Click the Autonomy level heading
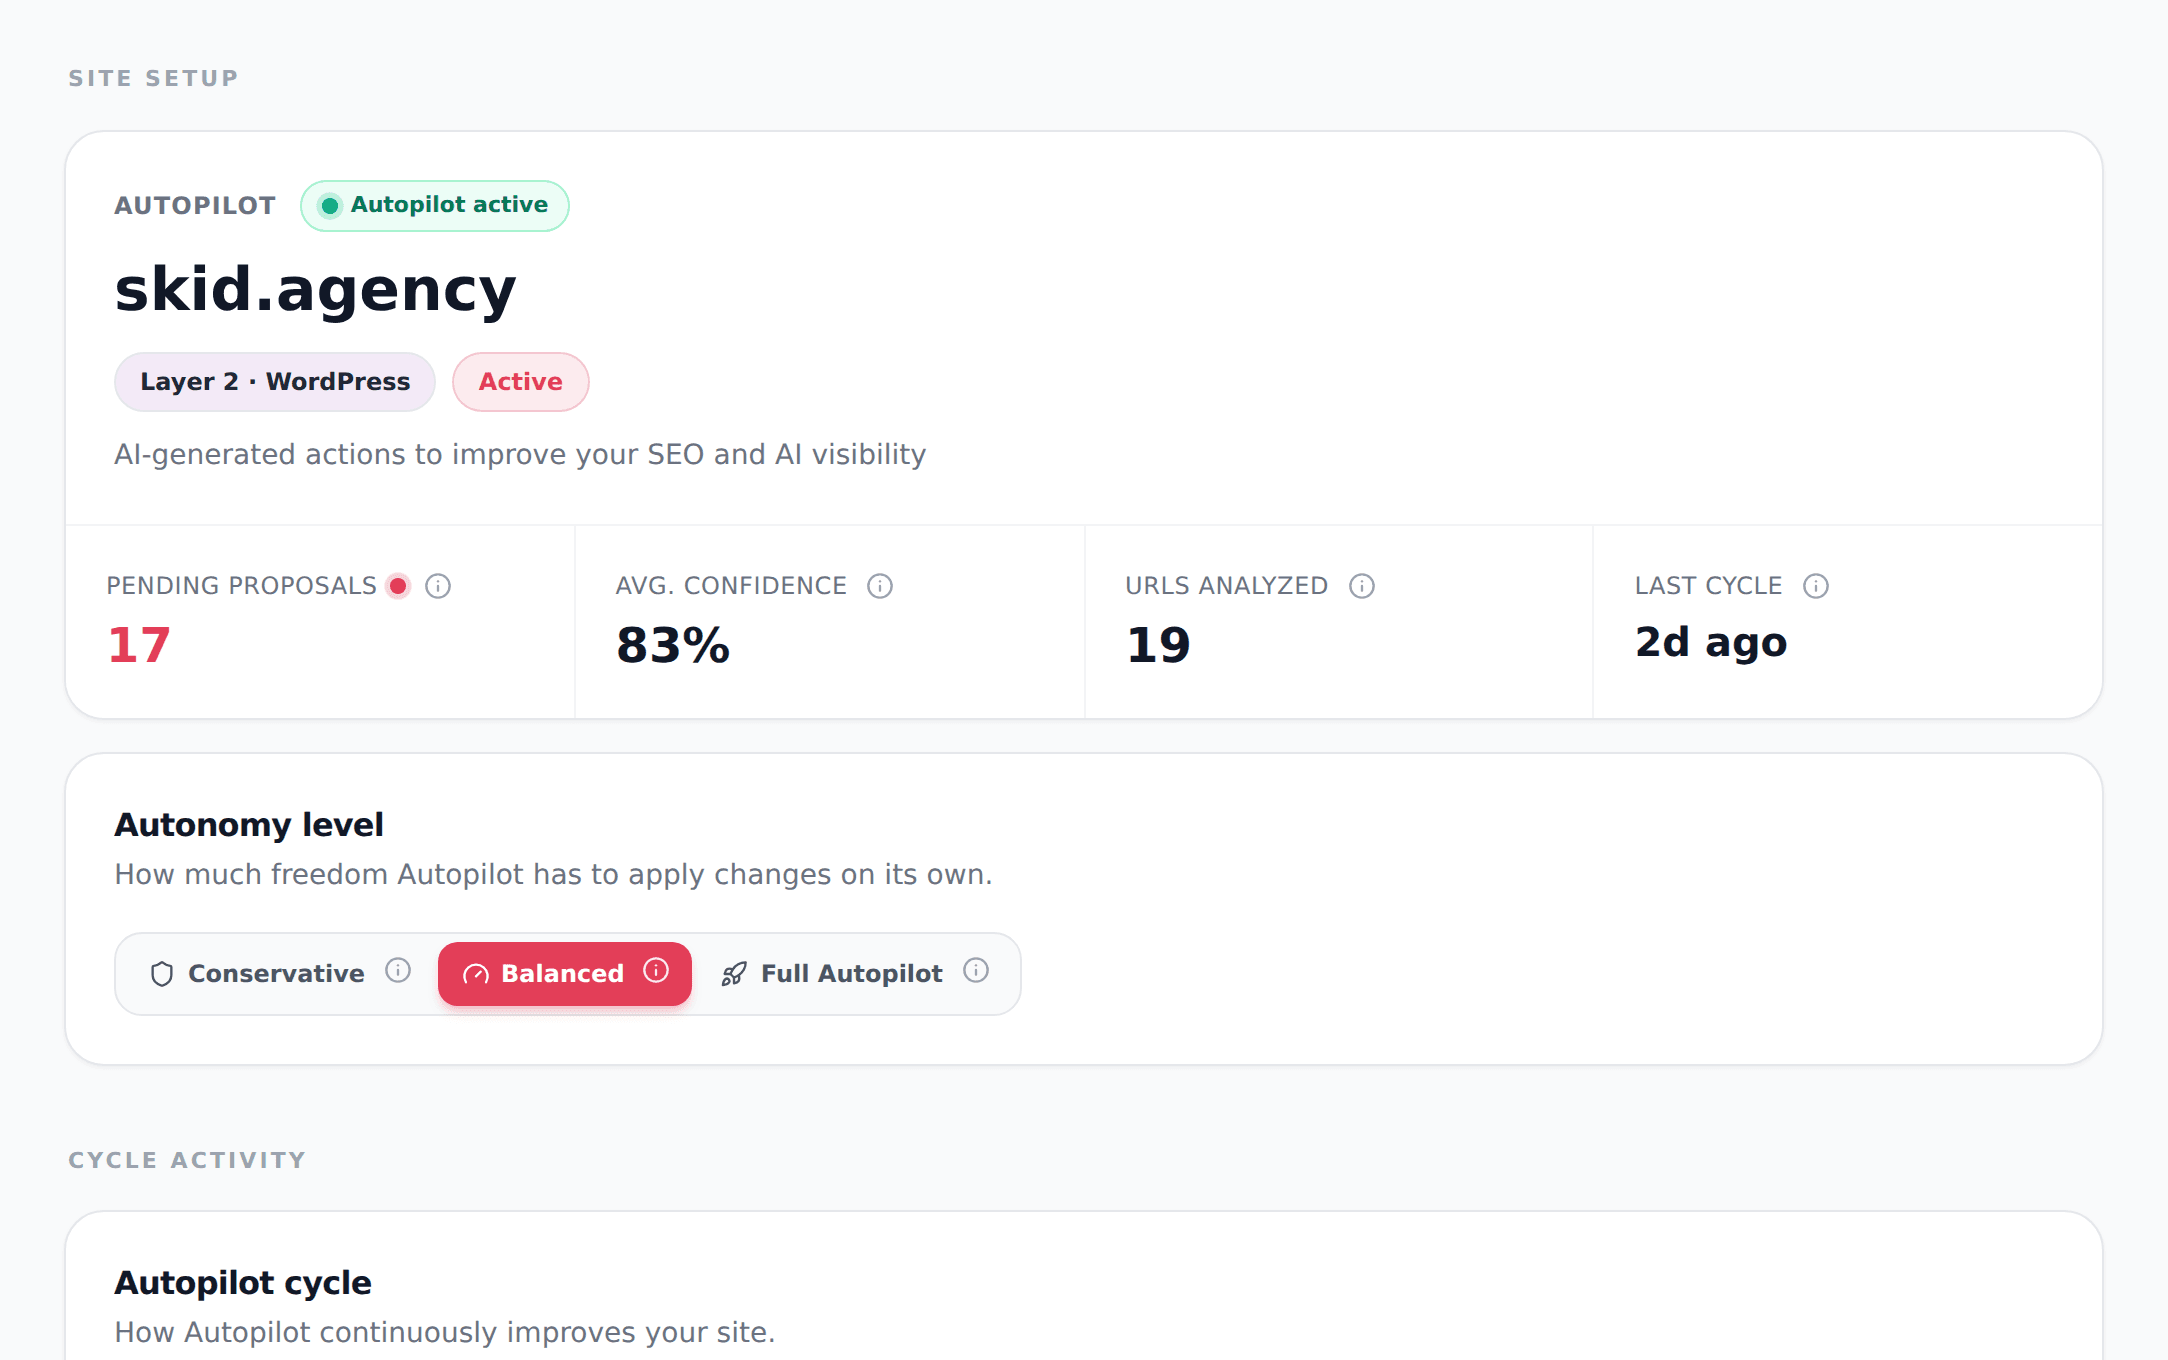This screenshot has width=2168, height=1360. pos(249,825)
